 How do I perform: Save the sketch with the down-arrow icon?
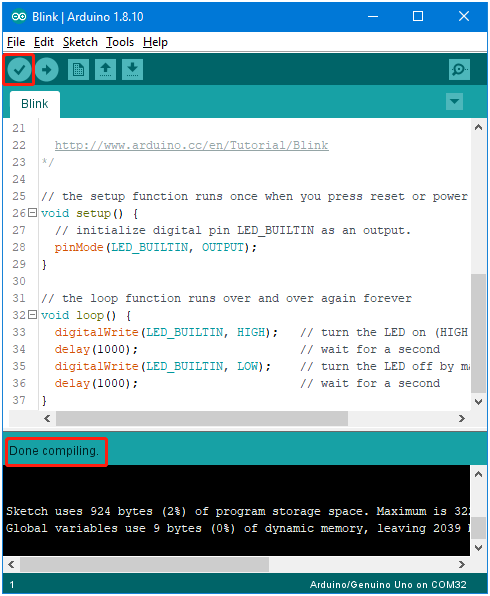pos(132,70)
